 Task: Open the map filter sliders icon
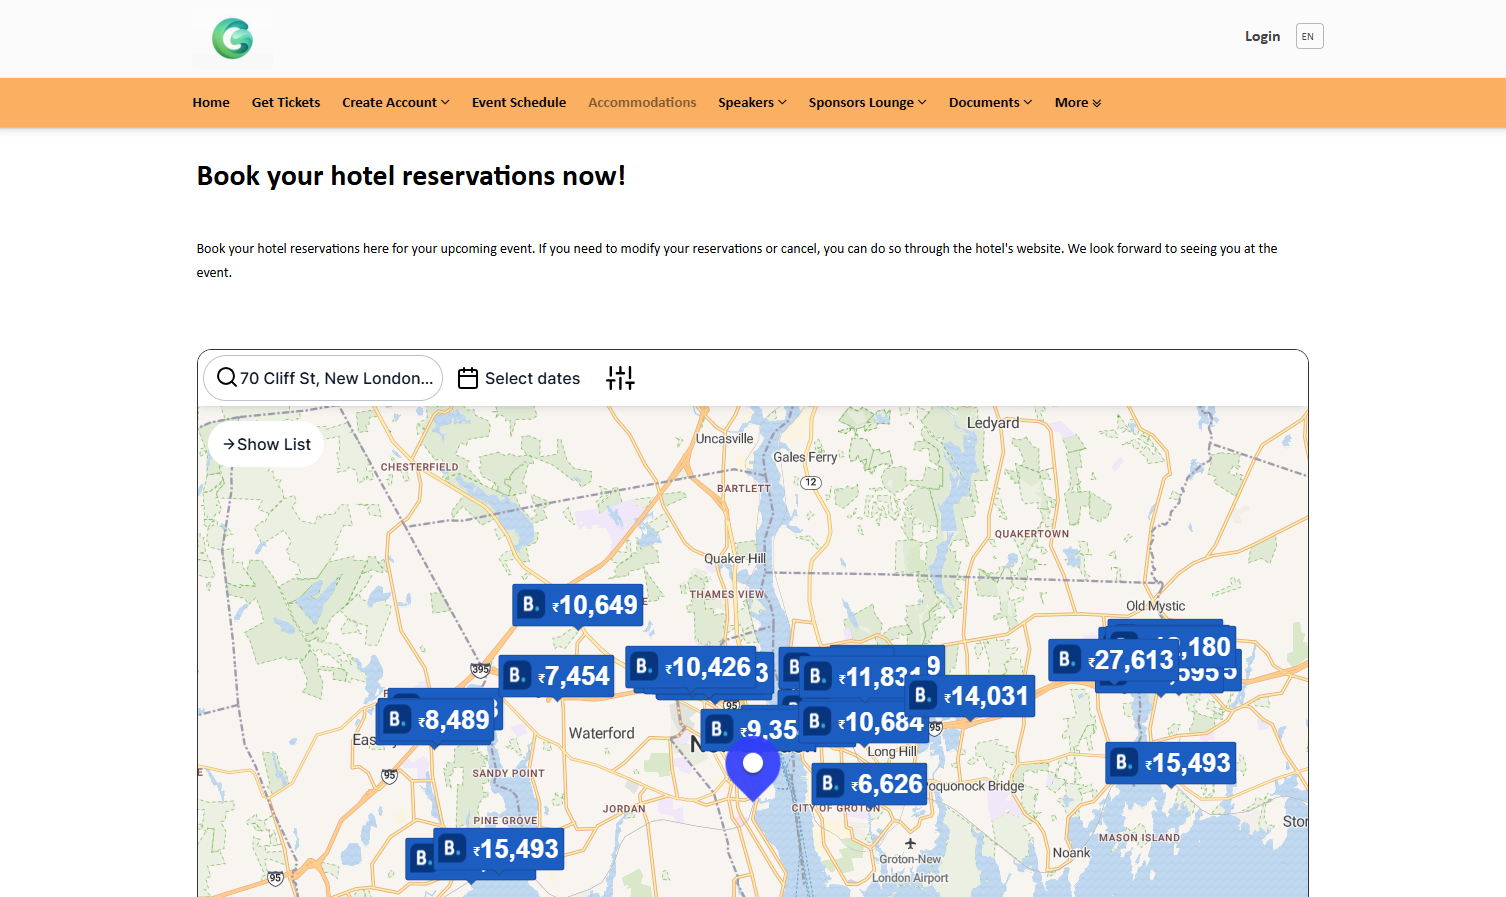coord(620,378)
